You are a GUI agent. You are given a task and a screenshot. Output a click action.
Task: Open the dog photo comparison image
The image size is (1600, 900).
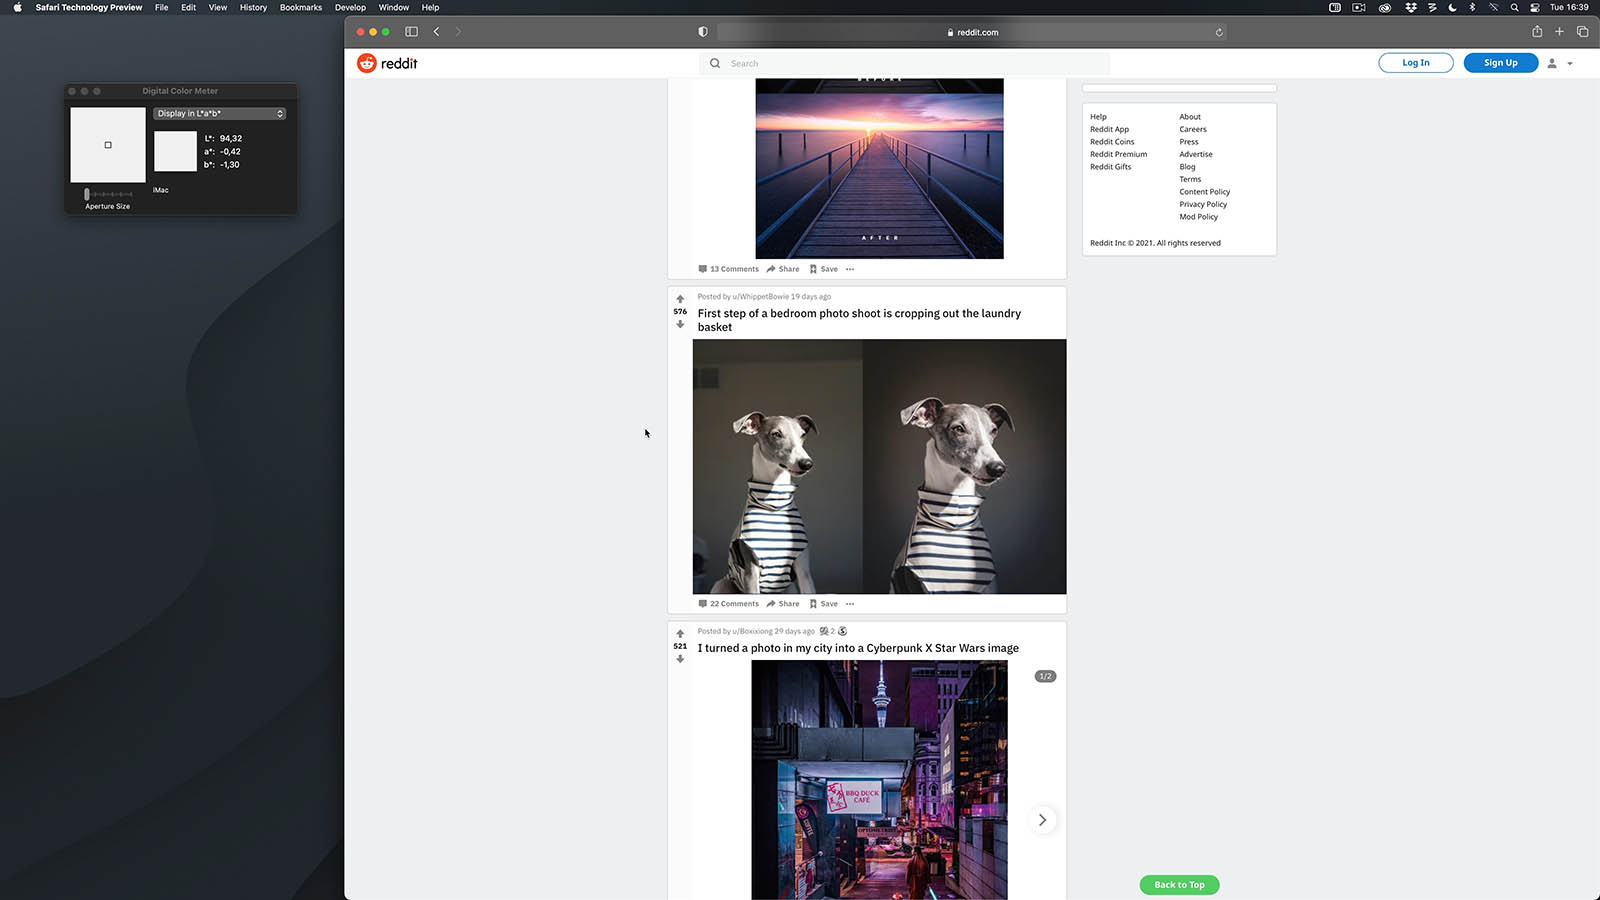pyautogui.click(x=879, y=466)
